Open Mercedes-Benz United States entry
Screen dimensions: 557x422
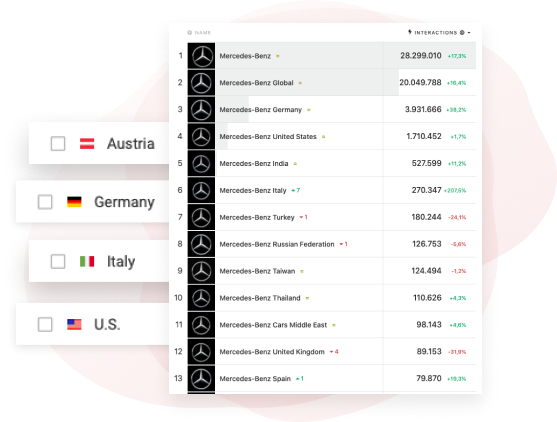[x=268, y=136]
